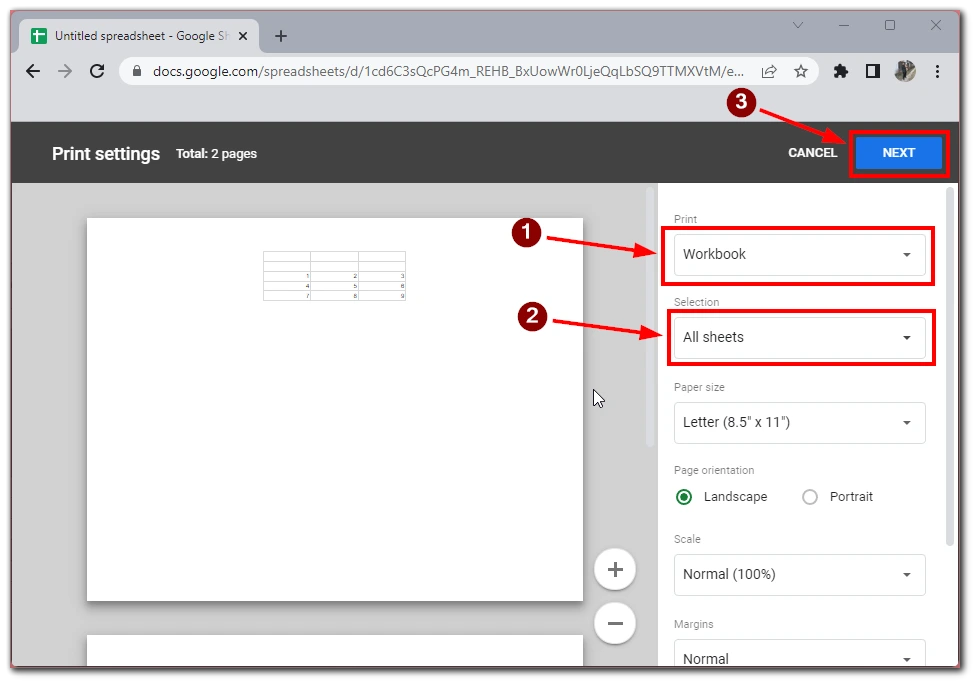Change the Scale Normal (100%) dropdown
The width and height of the screenshot is (978, 686).
(799, 575)
